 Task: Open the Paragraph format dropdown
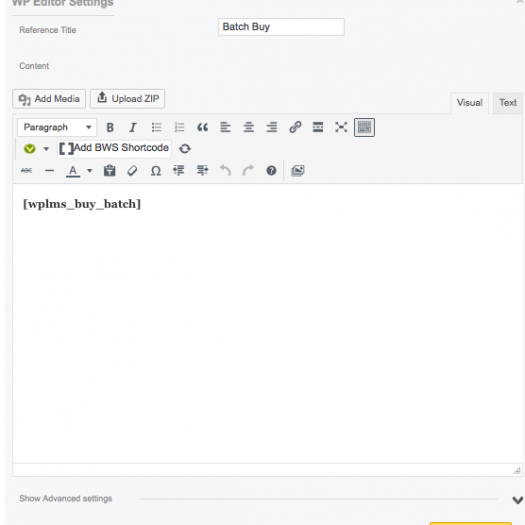57,127
